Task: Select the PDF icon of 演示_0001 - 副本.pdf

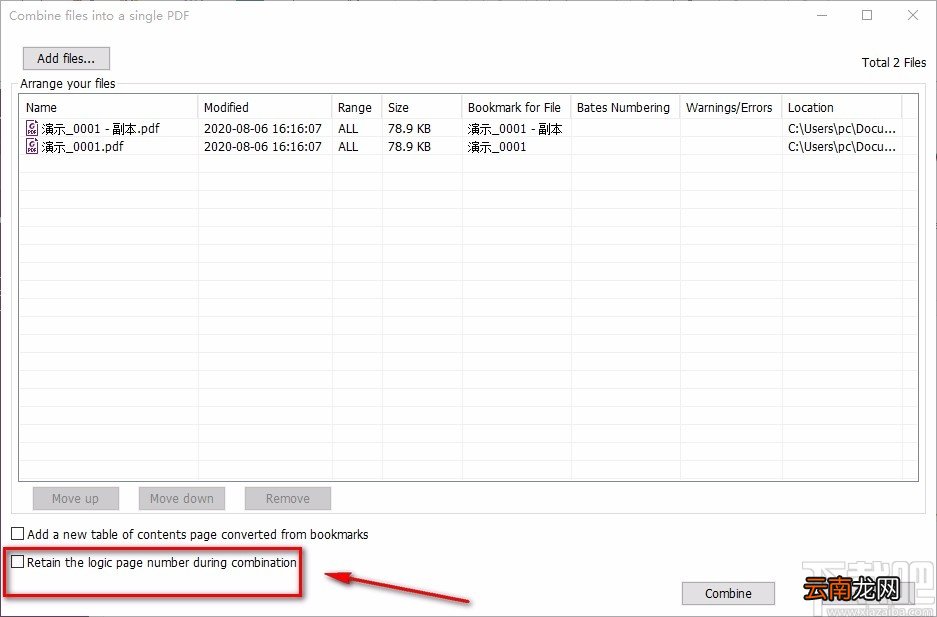Action: pos(32,128)
